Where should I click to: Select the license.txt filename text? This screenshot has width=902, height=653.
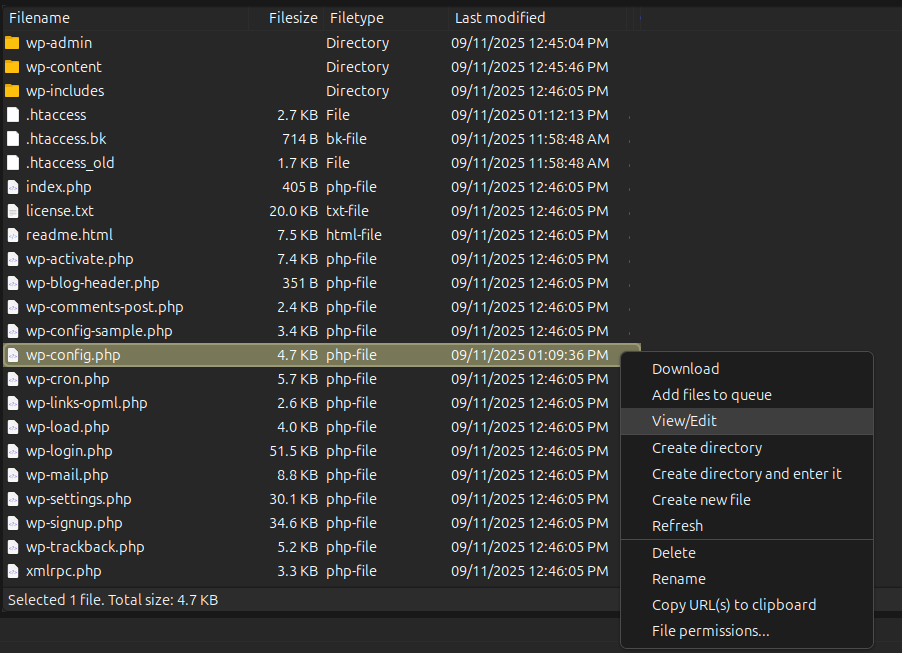[x=60, y=211]
